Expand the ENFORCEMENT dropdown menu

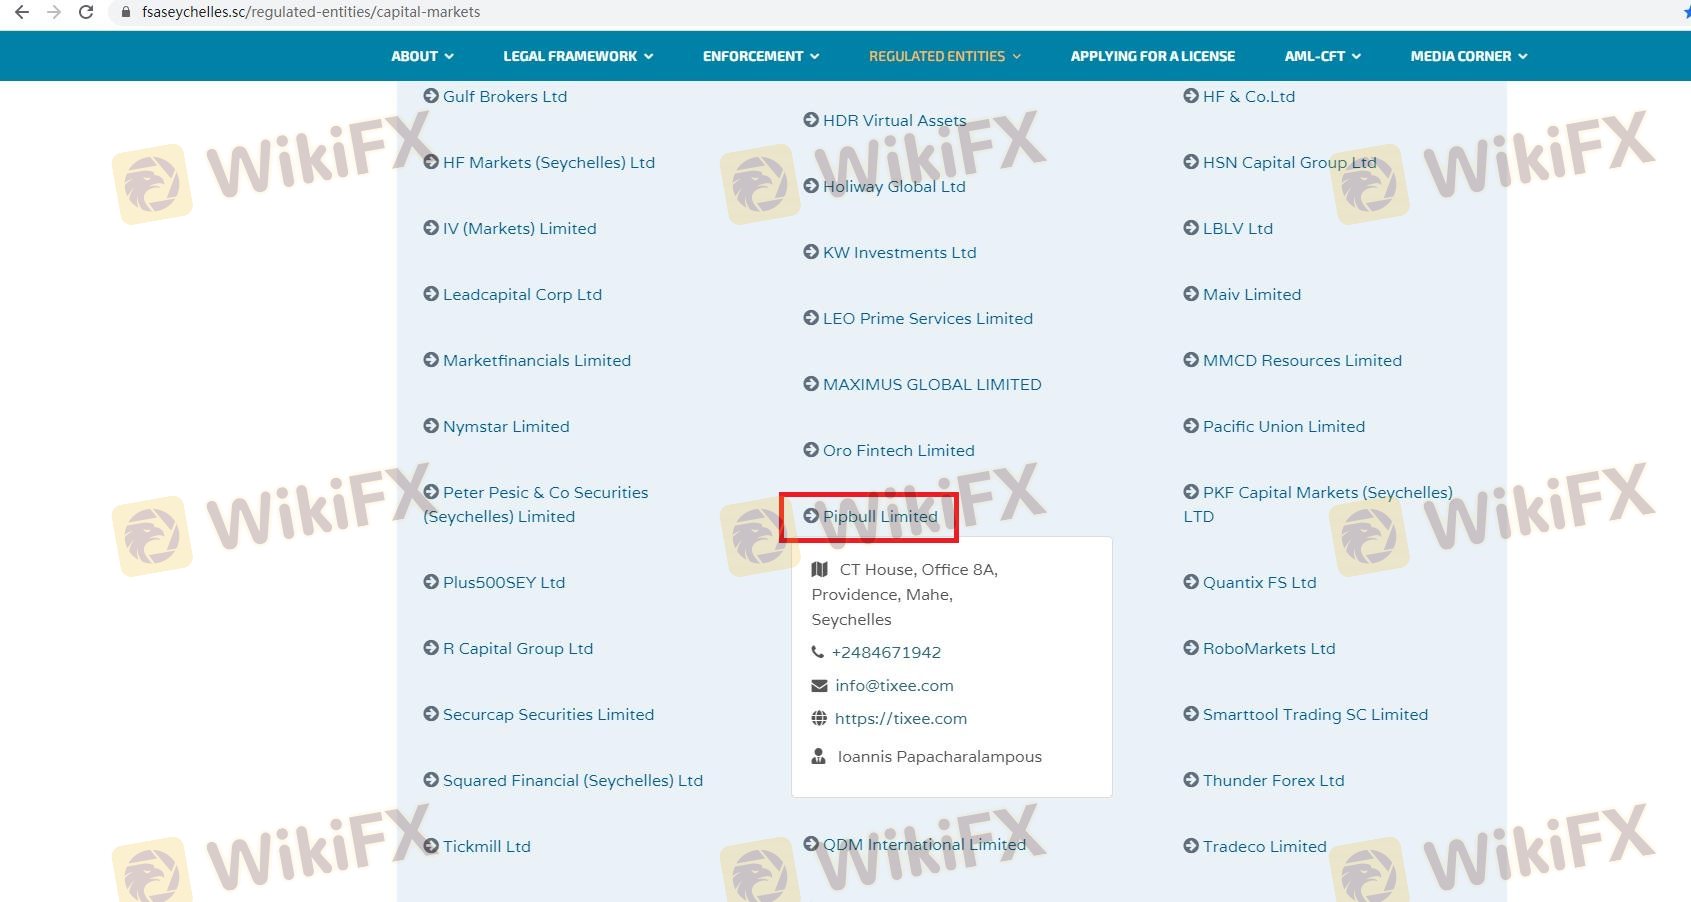click(761, 56)
